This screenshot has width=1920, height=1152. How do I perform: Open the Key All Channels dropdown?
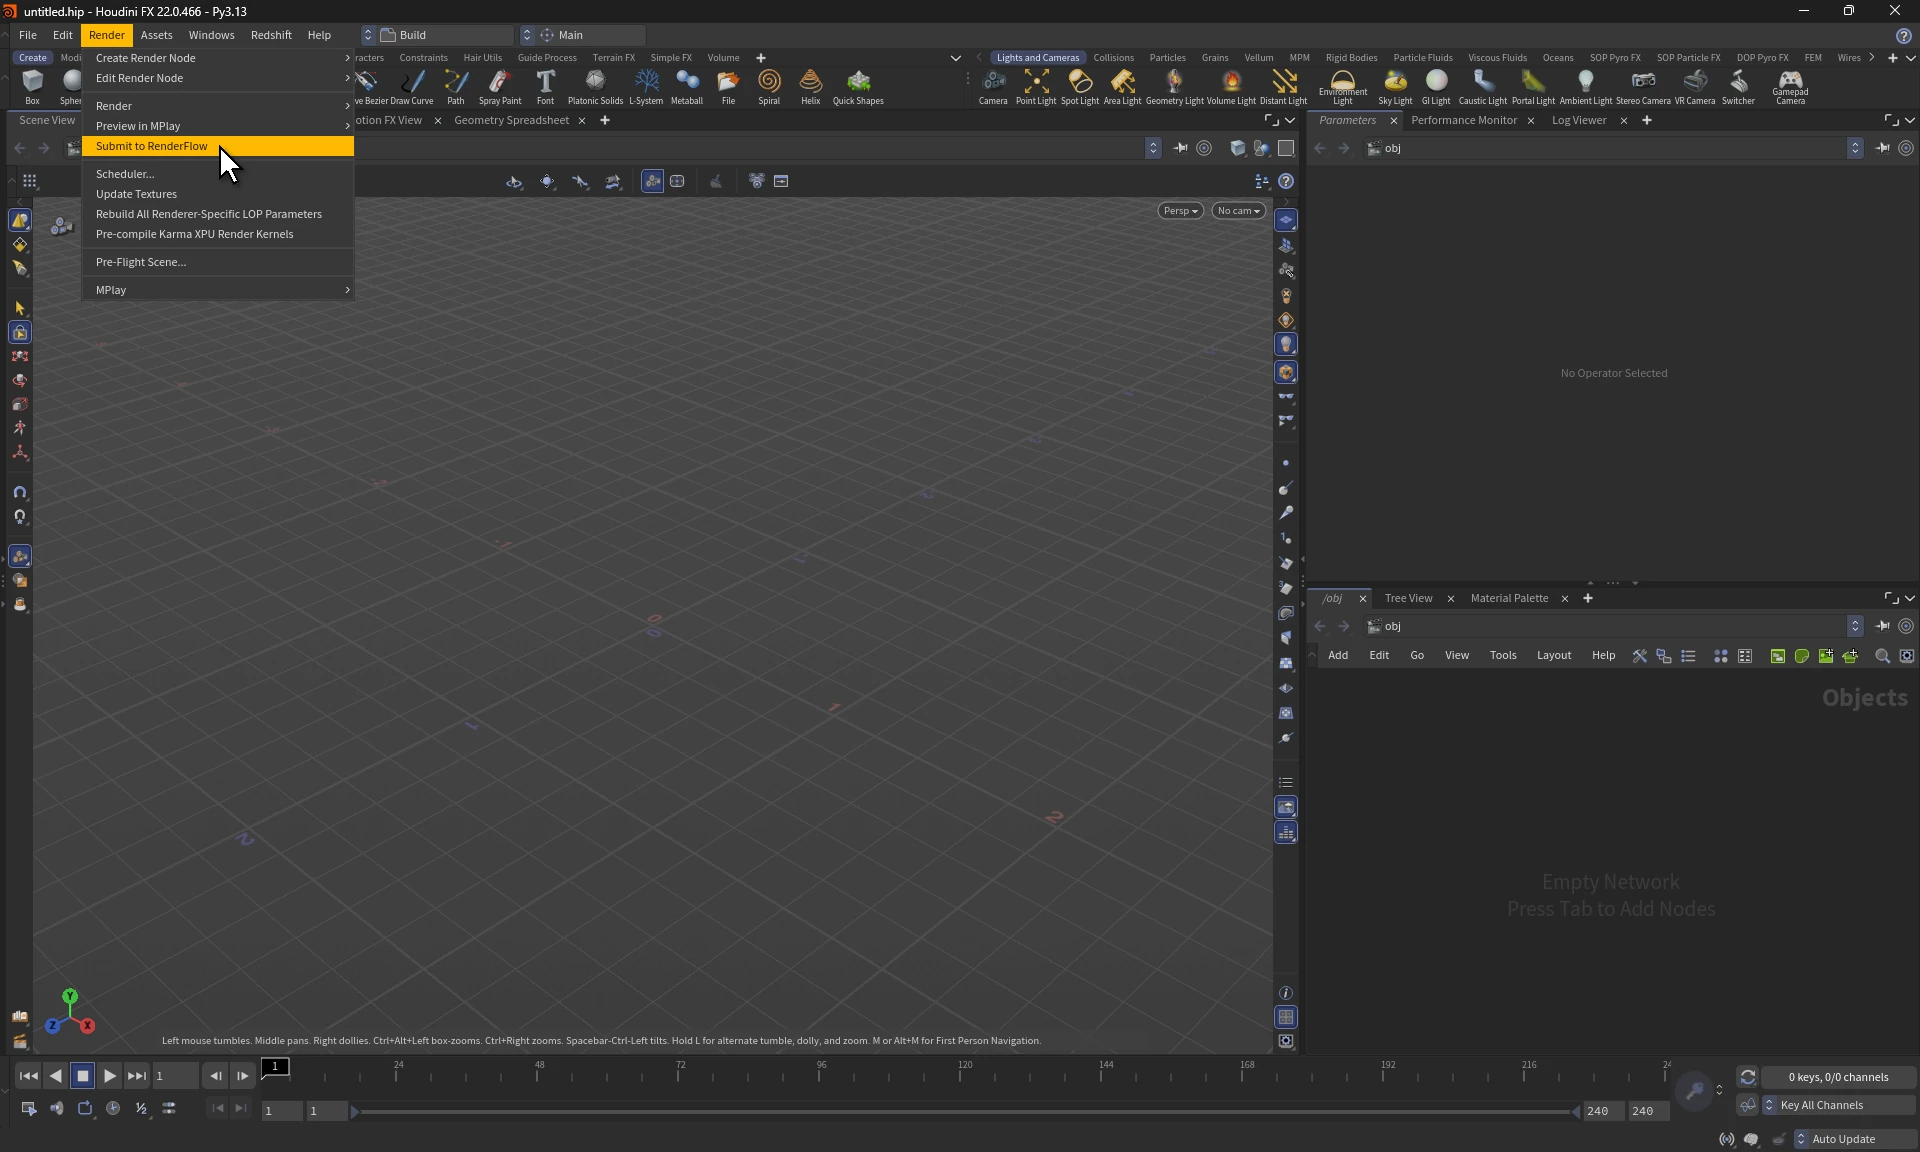click(x=1837, y=1105)
